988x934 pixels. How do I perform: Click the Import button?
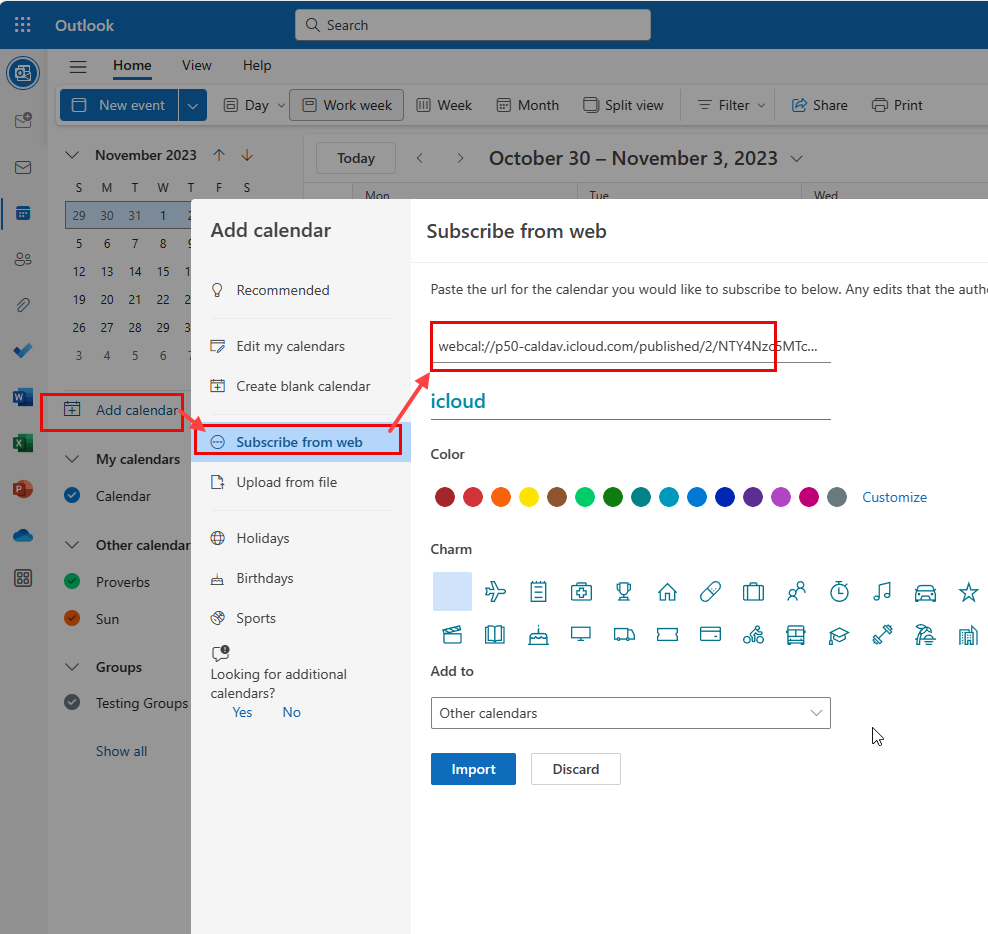pos(473,769)
